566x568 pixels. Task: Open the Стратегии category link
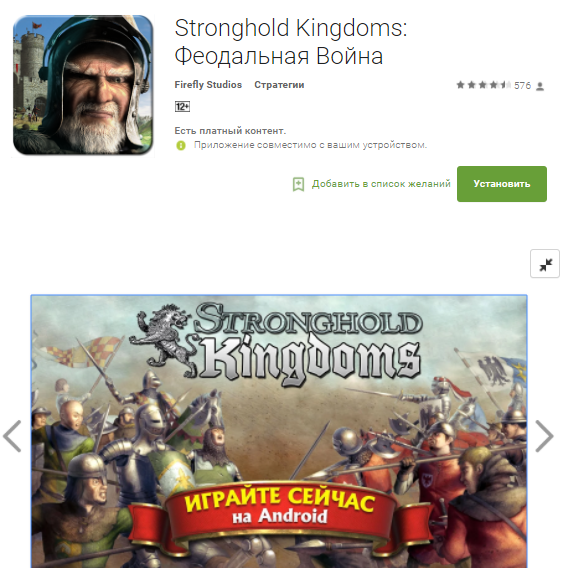pos(279,85)
